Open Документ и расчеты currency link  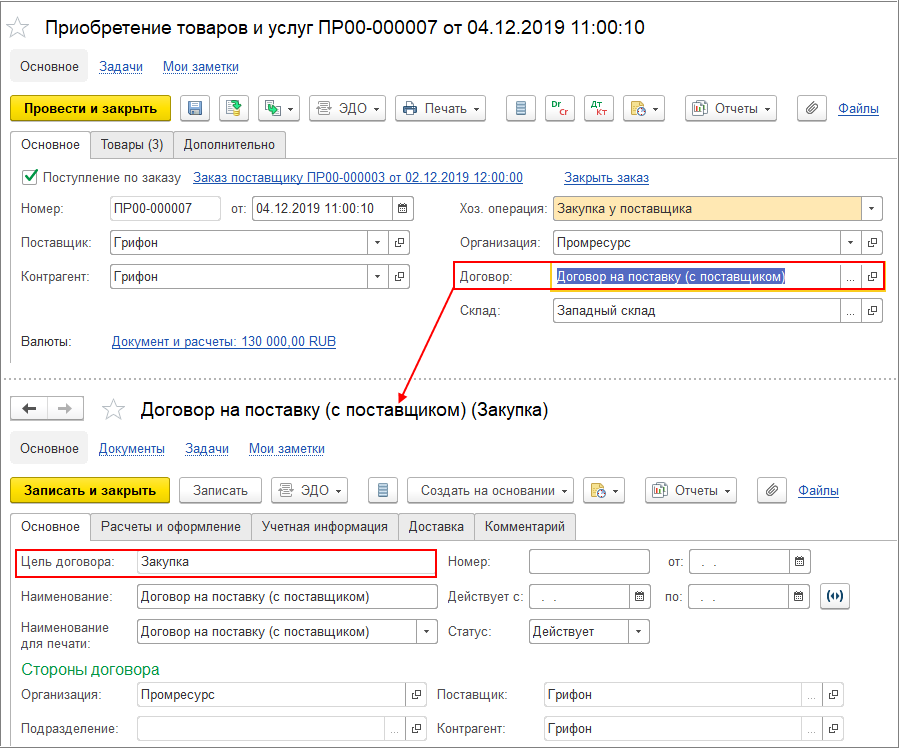[x=224, y=342]
